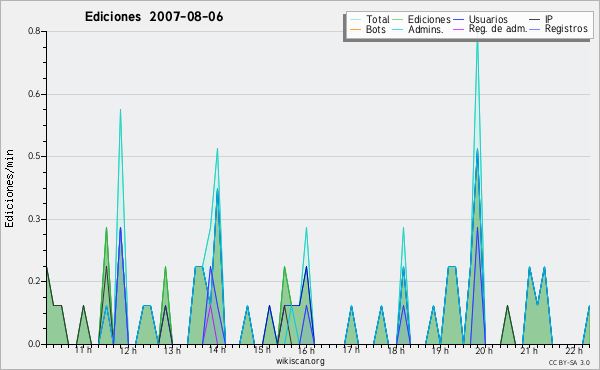Click the 21 h axis label
This screenshot has height=370, width=600.
click(529, 350)
